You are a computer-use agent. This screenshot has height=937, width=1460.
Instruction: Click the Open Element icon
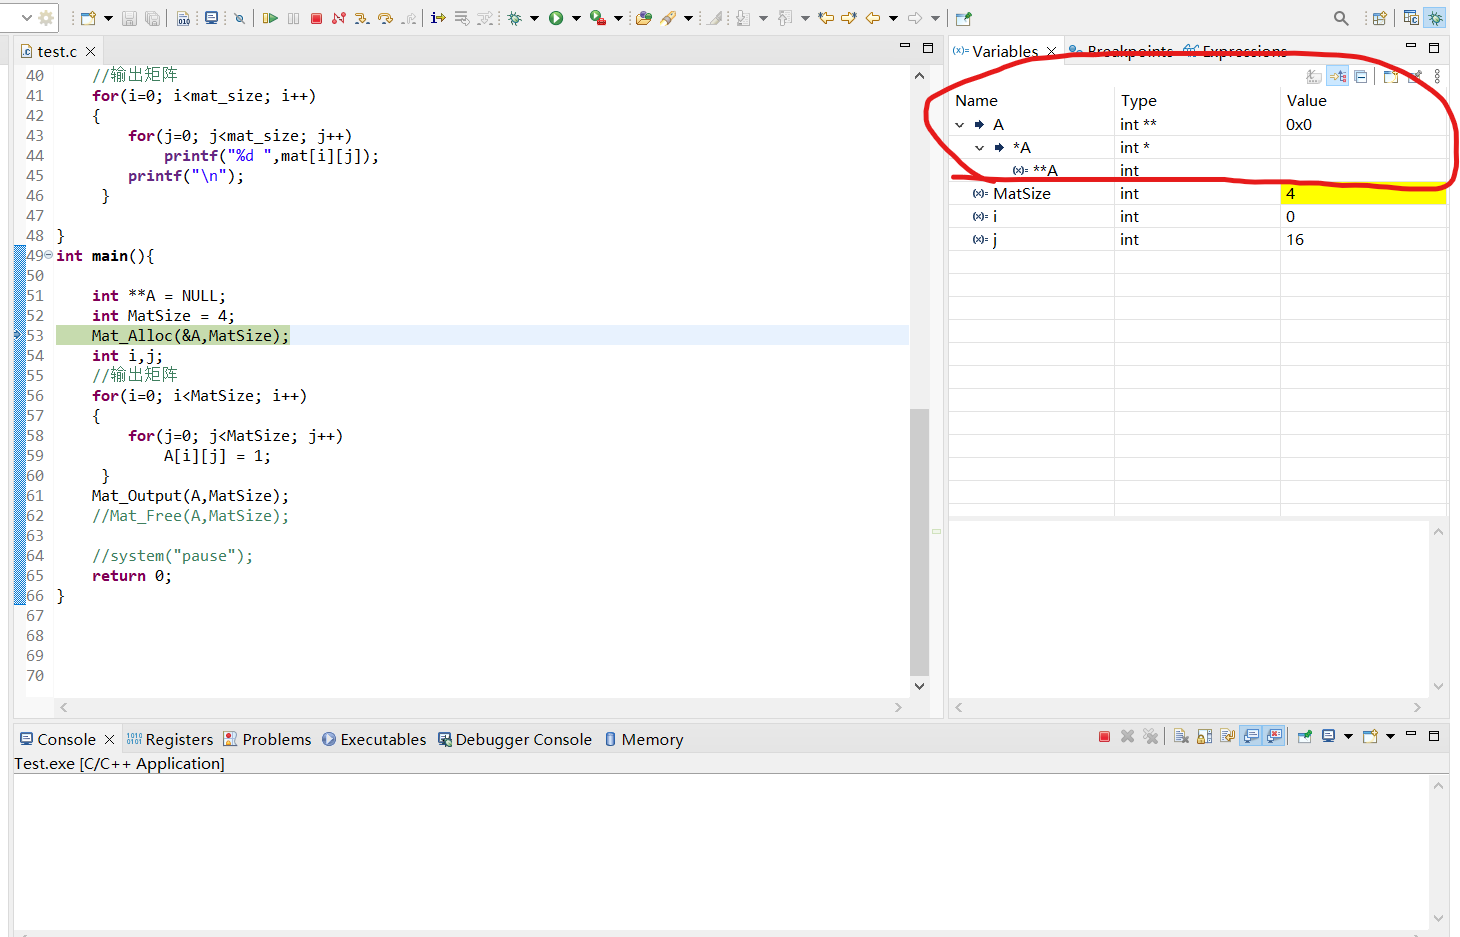click(643, 18)
